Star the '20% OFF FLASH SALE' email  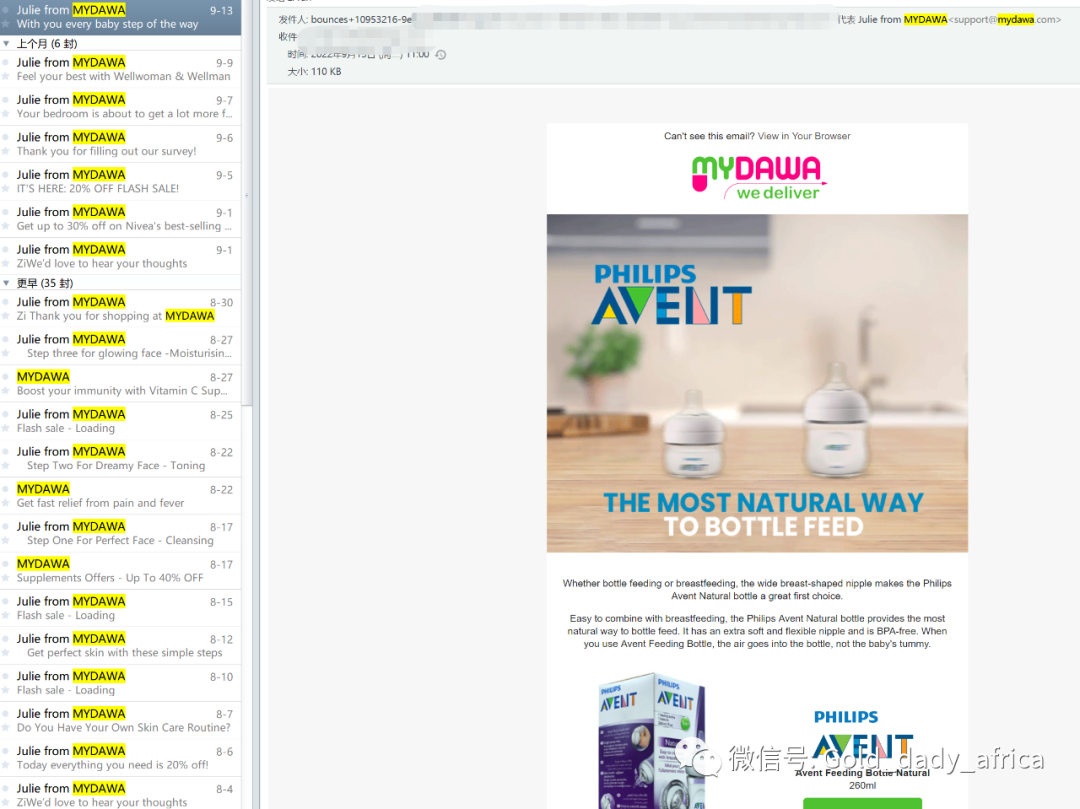(x=6, y=189)
